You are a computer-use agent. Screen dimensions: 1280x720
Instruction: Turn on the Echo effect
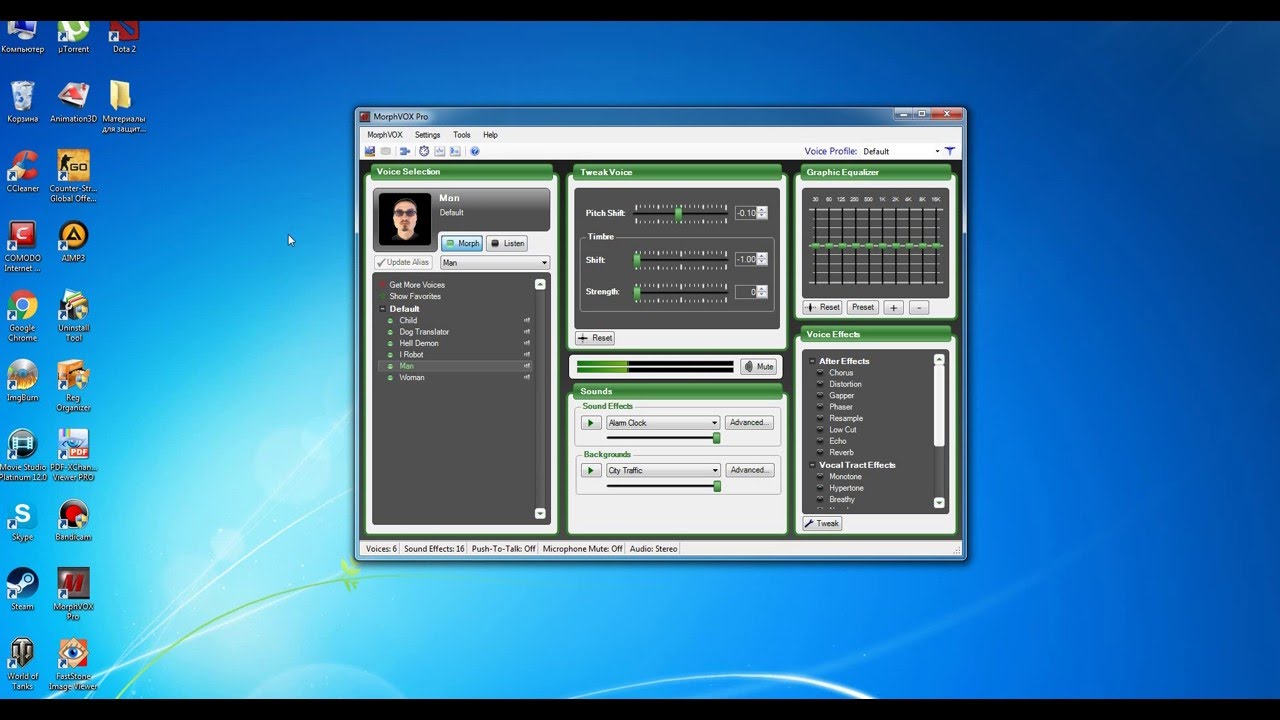[x=837, y=441]
